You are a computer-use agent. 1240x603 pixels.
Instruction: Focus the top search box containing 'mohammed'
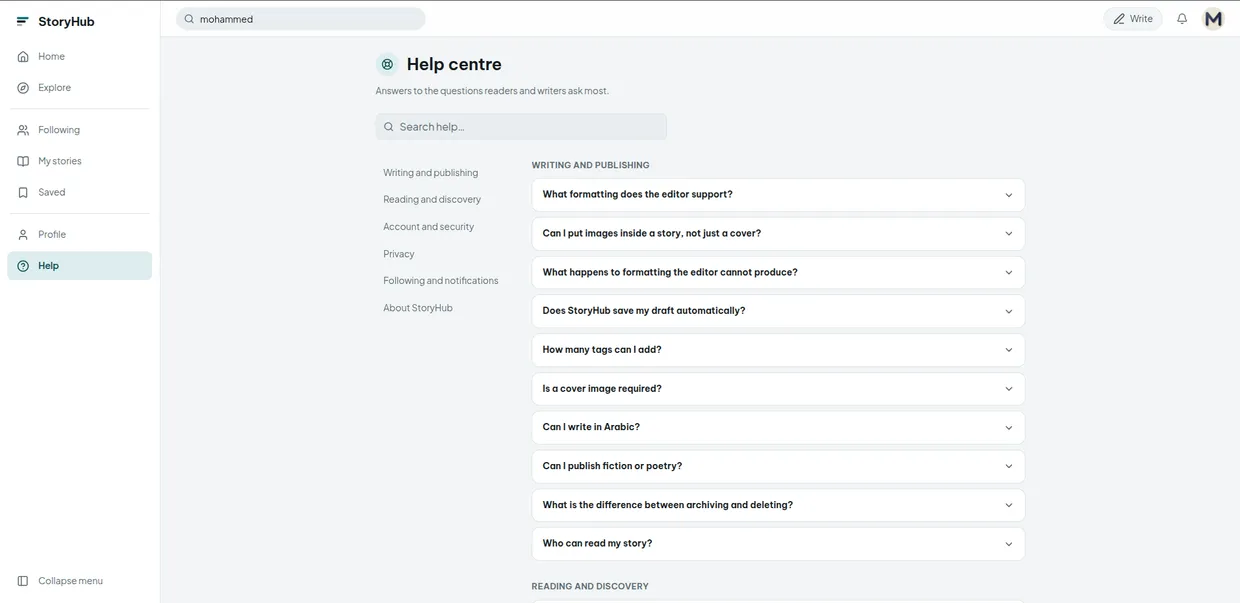pos(301,19)
